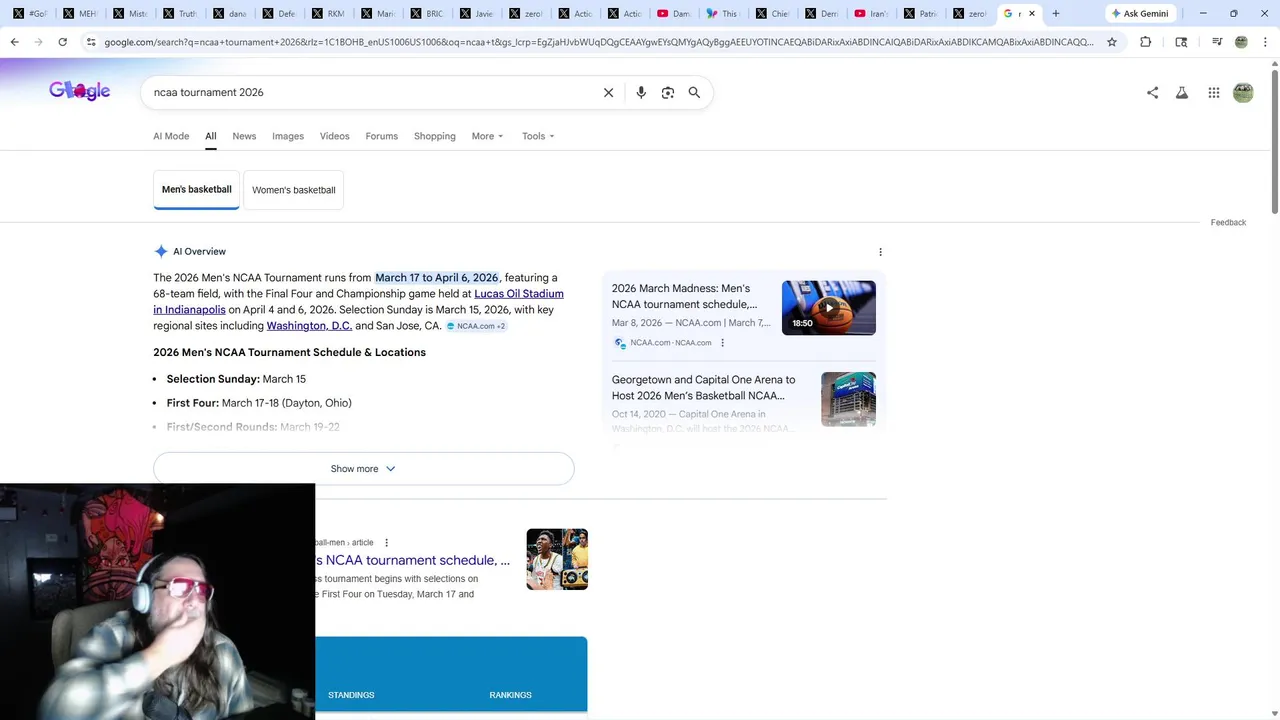Screen dimensions: 1280x720
Task: Click the highlighted March 17 to April 6, 2026 text
Action: click(436, 278)
